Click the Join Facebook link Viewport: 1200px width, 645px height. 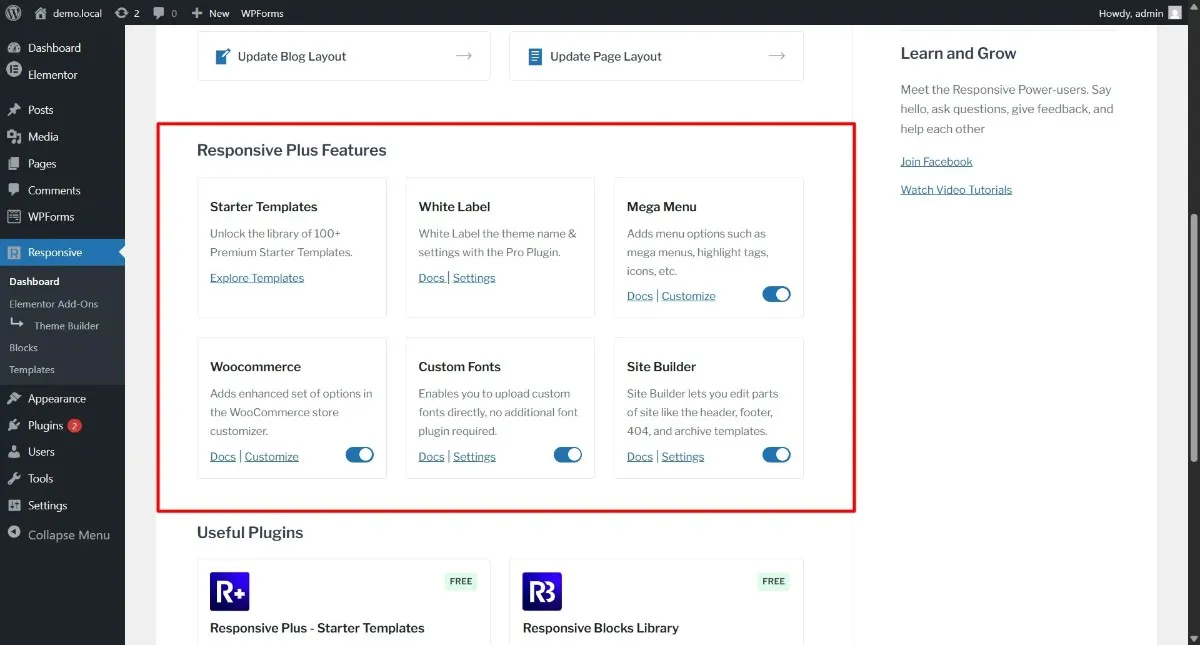pyautogui.click(x=936, y=162)
